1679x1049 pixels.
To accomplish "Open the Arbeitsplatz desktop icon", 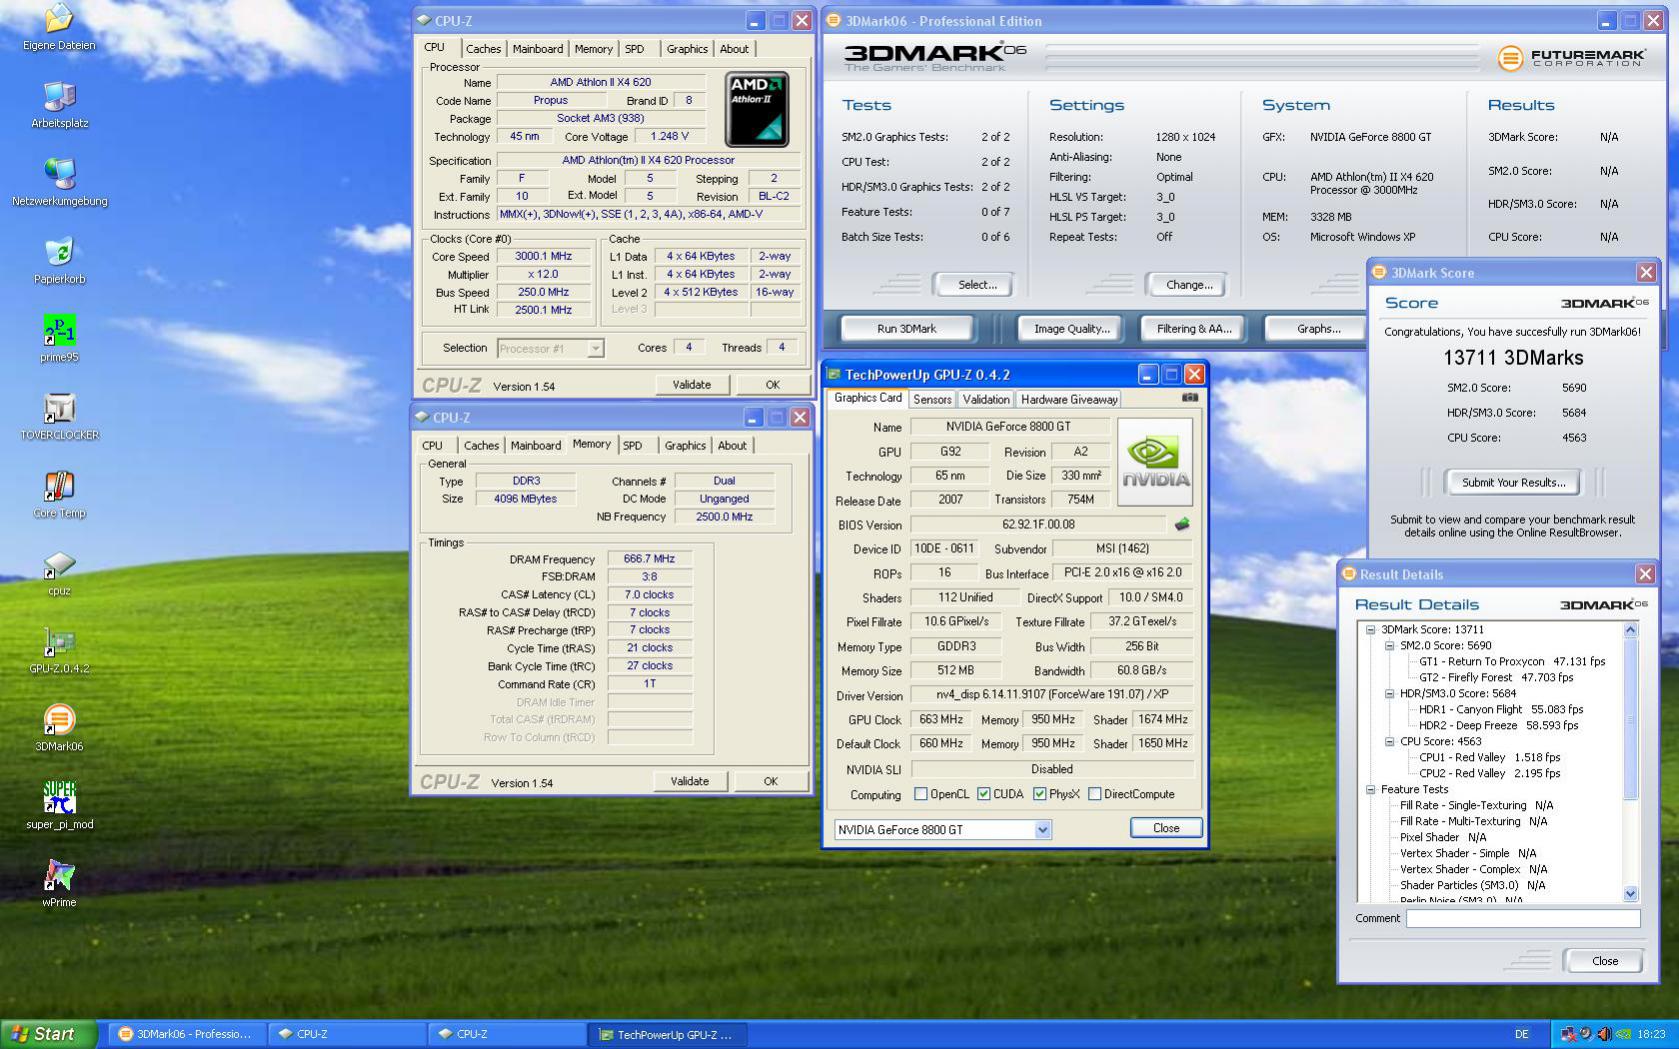I will pyautogui.click(x=59, y=96).
